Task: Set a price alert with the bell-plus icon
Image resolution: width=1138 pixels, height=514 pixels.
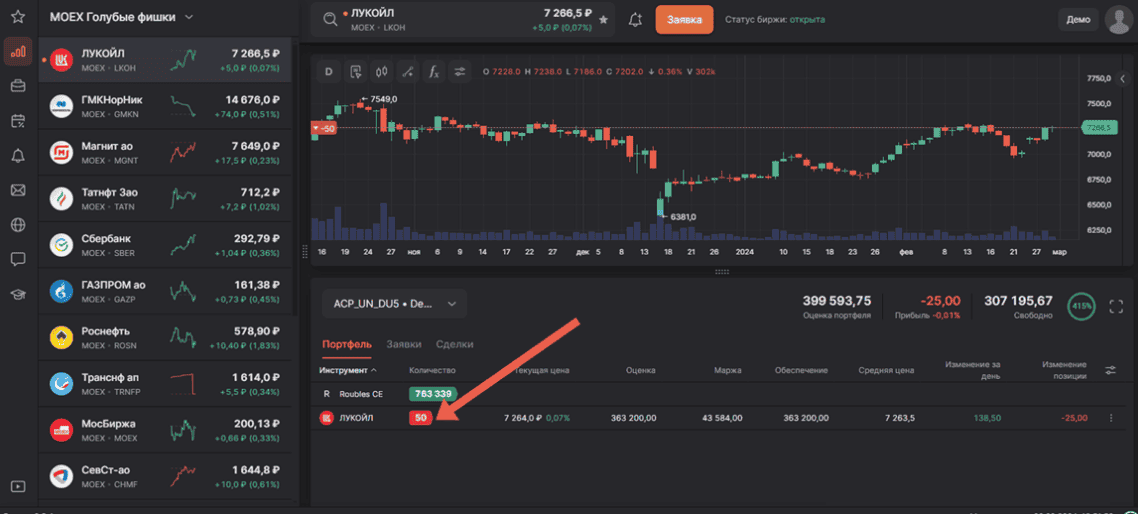Action: 635,20
